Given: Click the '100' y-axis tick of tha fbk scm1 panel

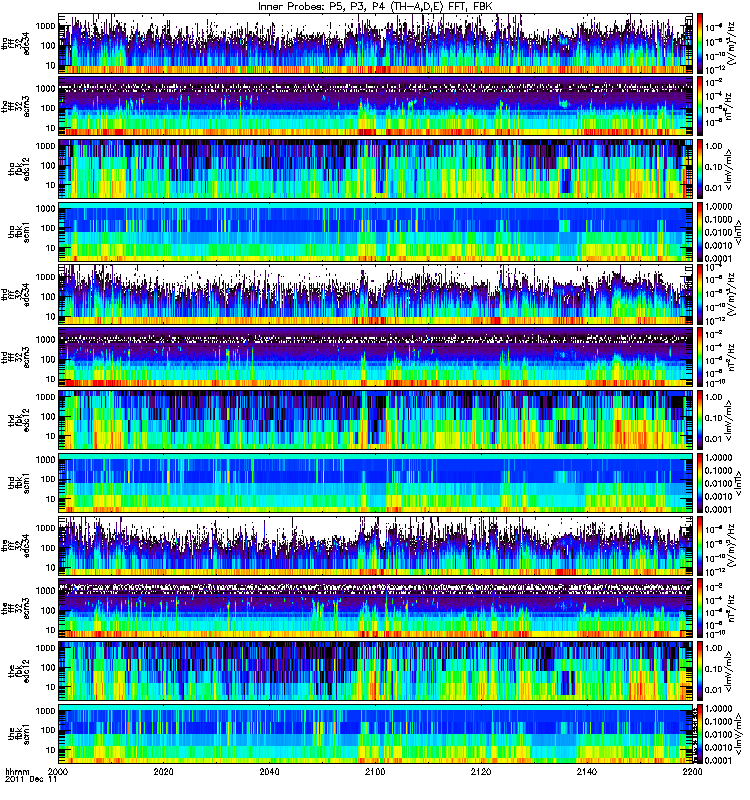Looking at the screenshot, I should click(x=48, y=228).
